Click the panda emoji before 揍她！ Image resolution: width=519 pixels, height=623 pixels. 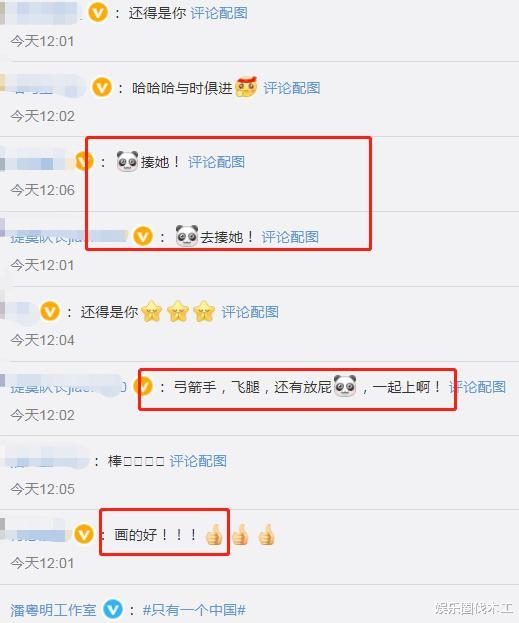pos(127,161)
